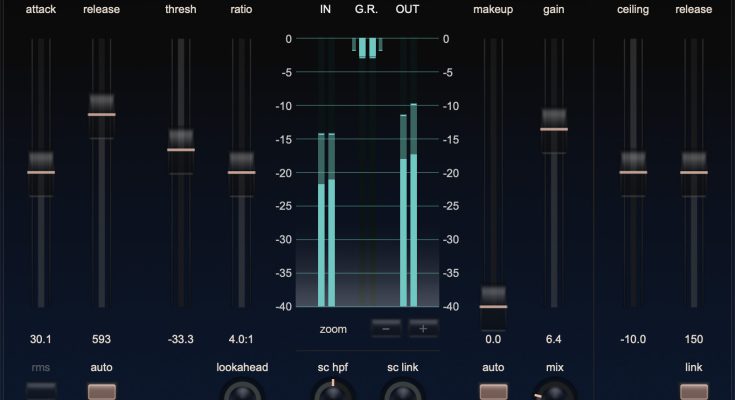Select the ceiling slider handle
Screen dimensions: 735x400
point(633,171)
